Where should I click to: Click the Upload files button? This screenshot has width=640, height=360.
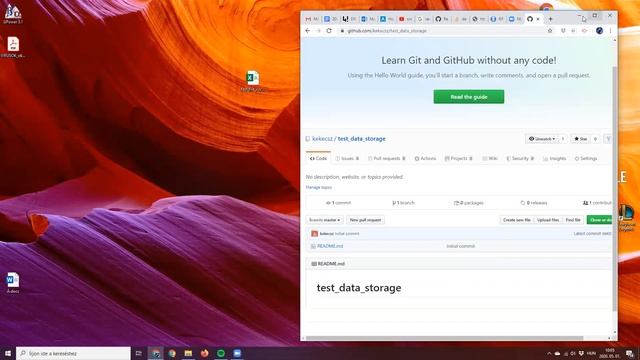(548, 220)
